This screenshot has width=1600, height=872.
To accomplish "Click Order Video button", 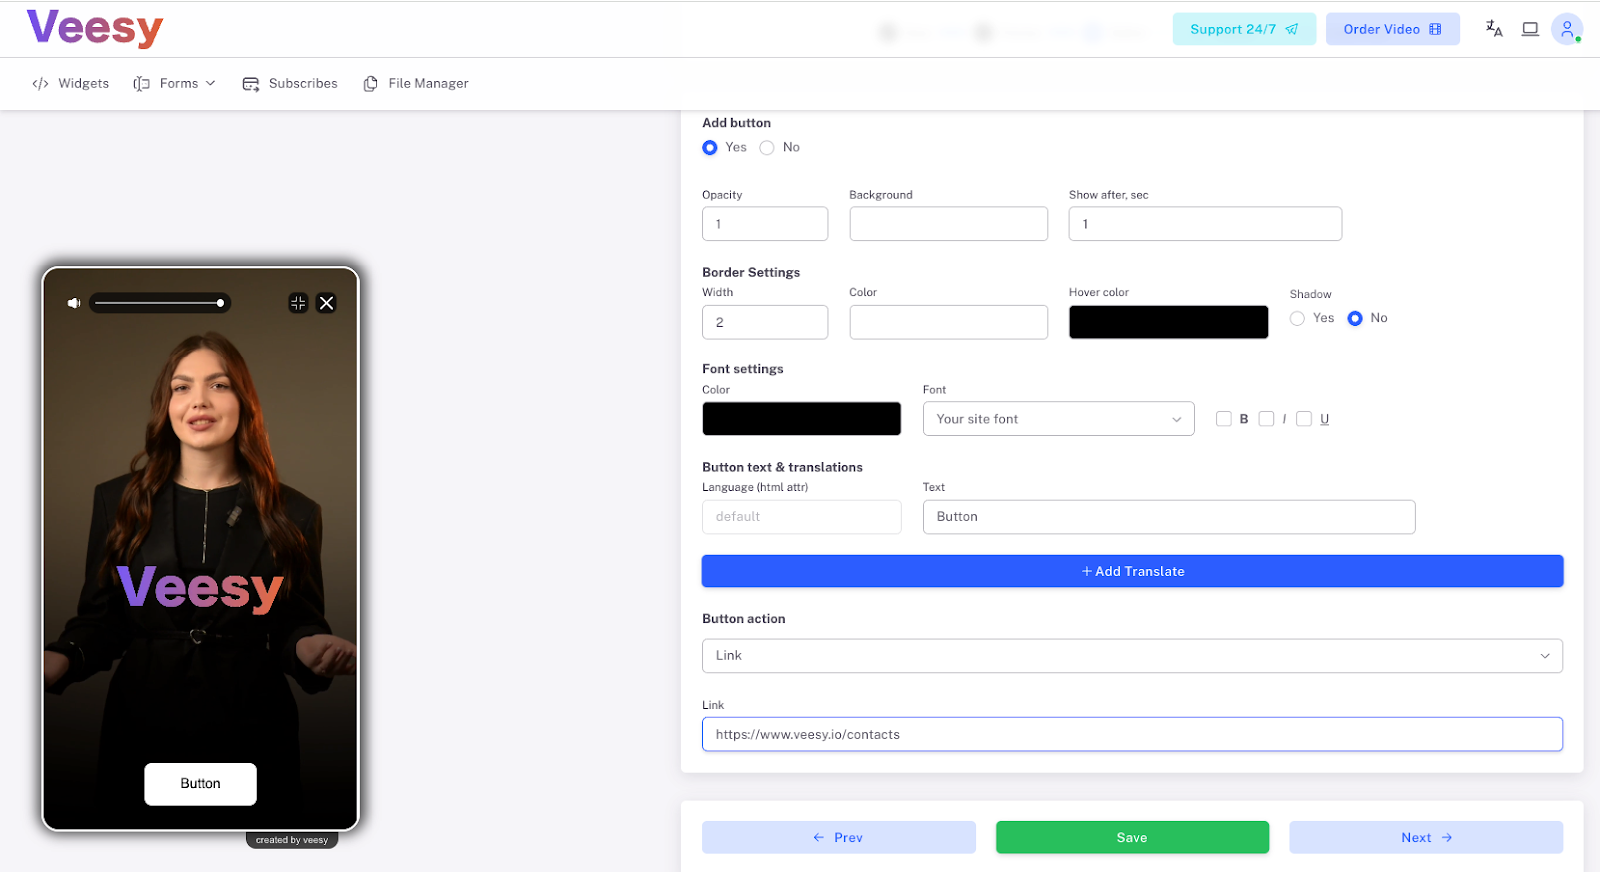I will pyautogui.click(x=1392, y=29).
